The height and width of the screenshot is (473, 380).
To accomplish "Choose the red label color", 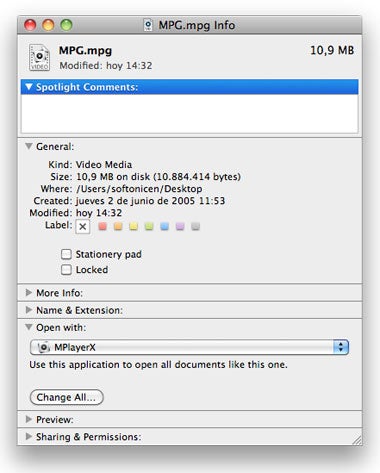I will point(103,226).
